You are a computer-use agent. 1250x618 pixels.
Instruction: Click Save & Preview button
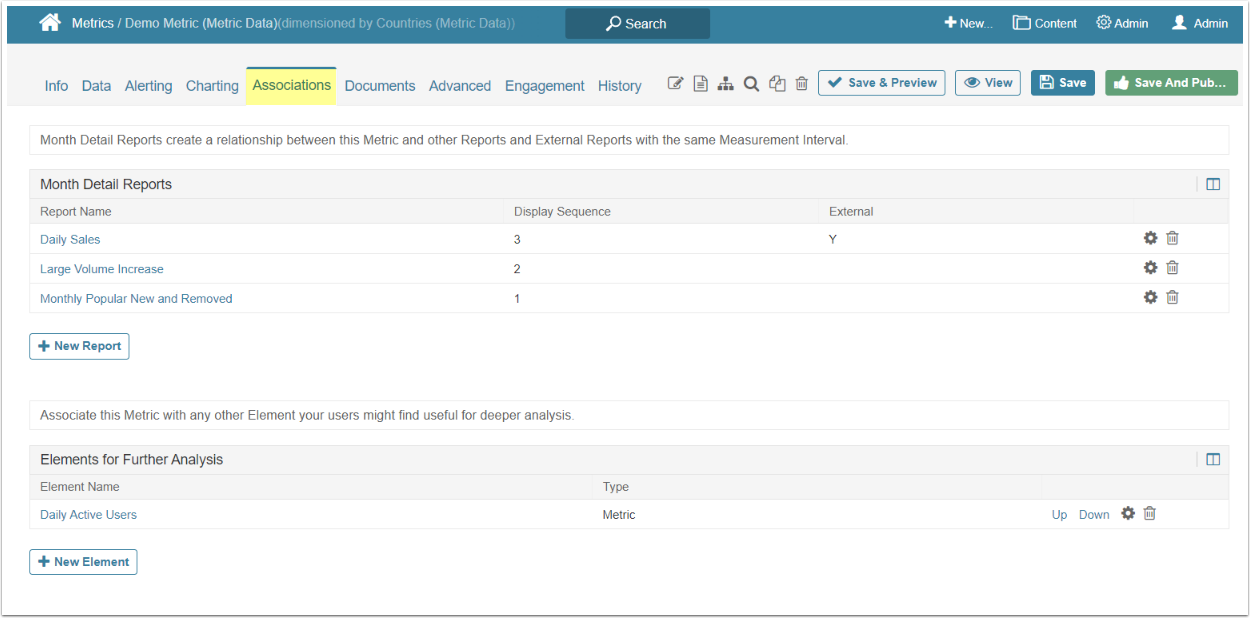point(882,83)
